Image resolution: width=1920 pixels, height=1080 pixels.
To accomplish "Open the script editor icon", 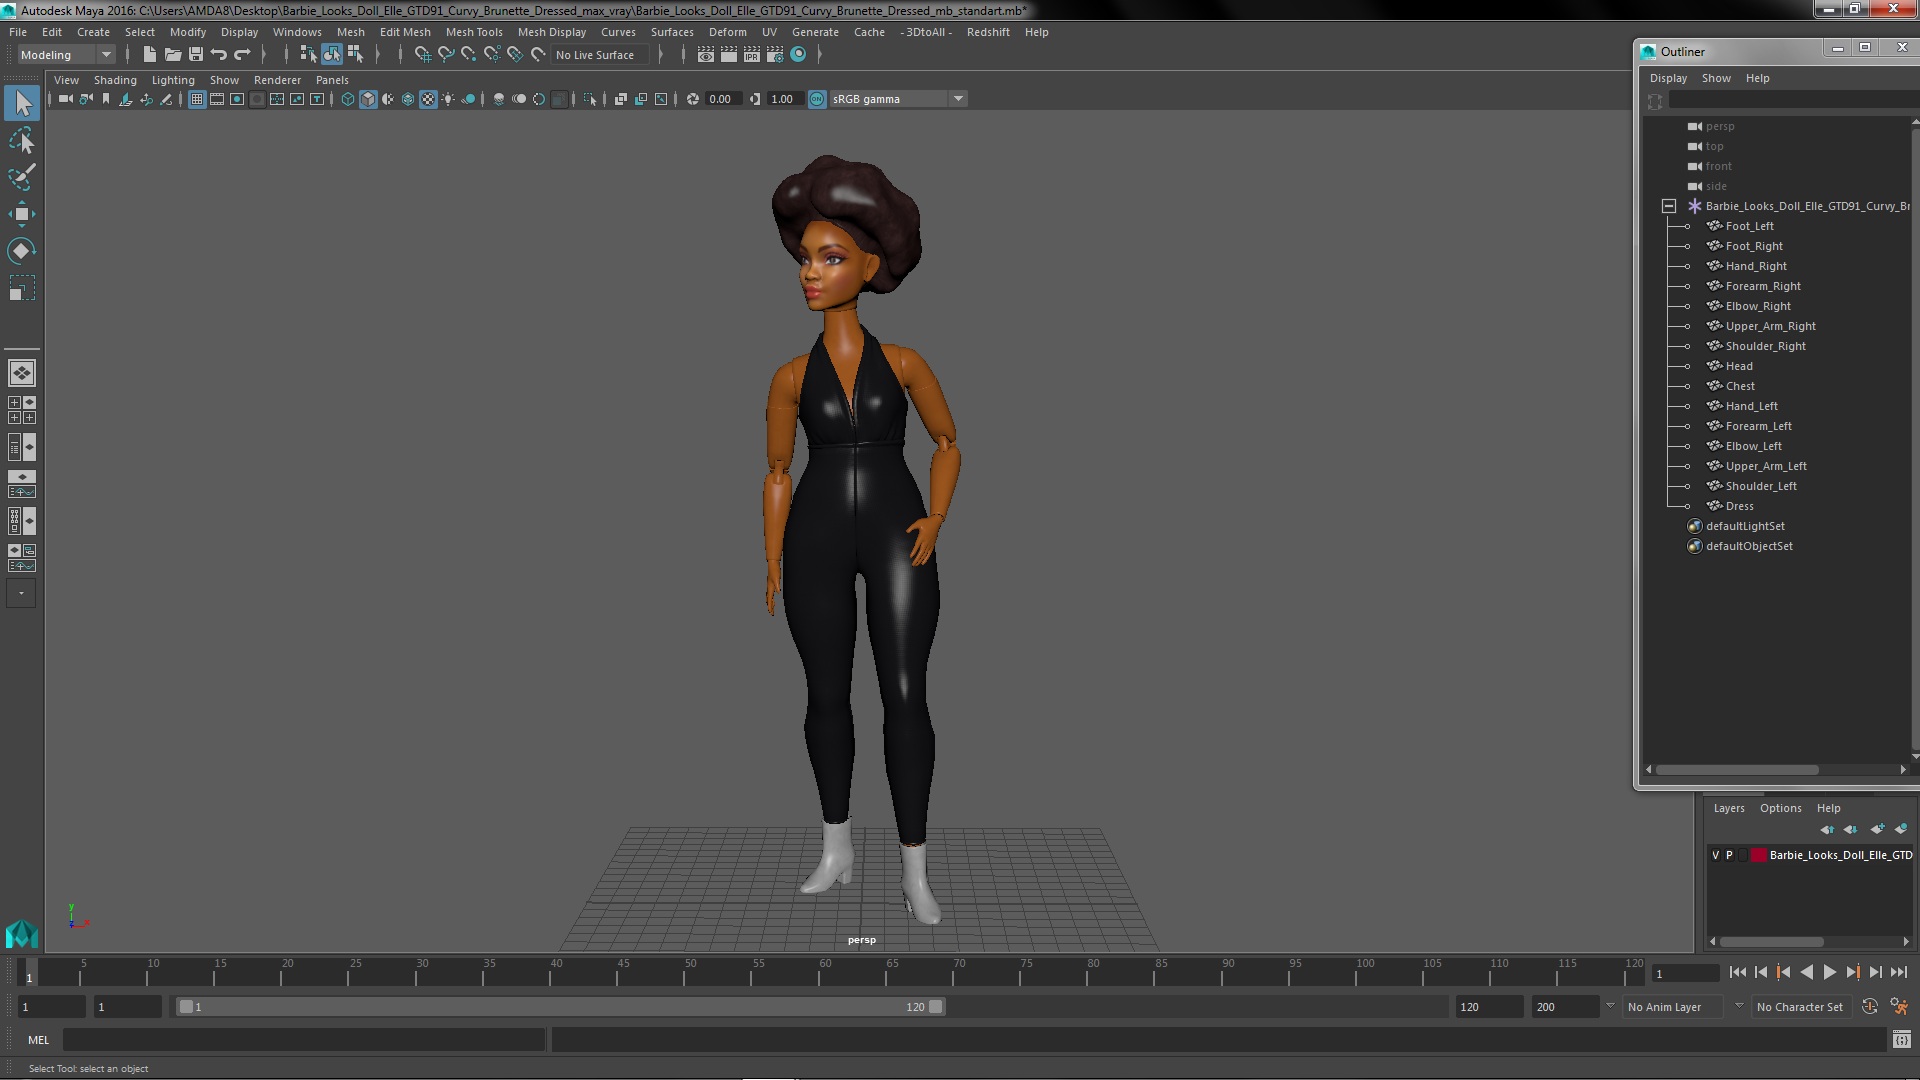I will pyautogui.click(x=1901, y=1040).
